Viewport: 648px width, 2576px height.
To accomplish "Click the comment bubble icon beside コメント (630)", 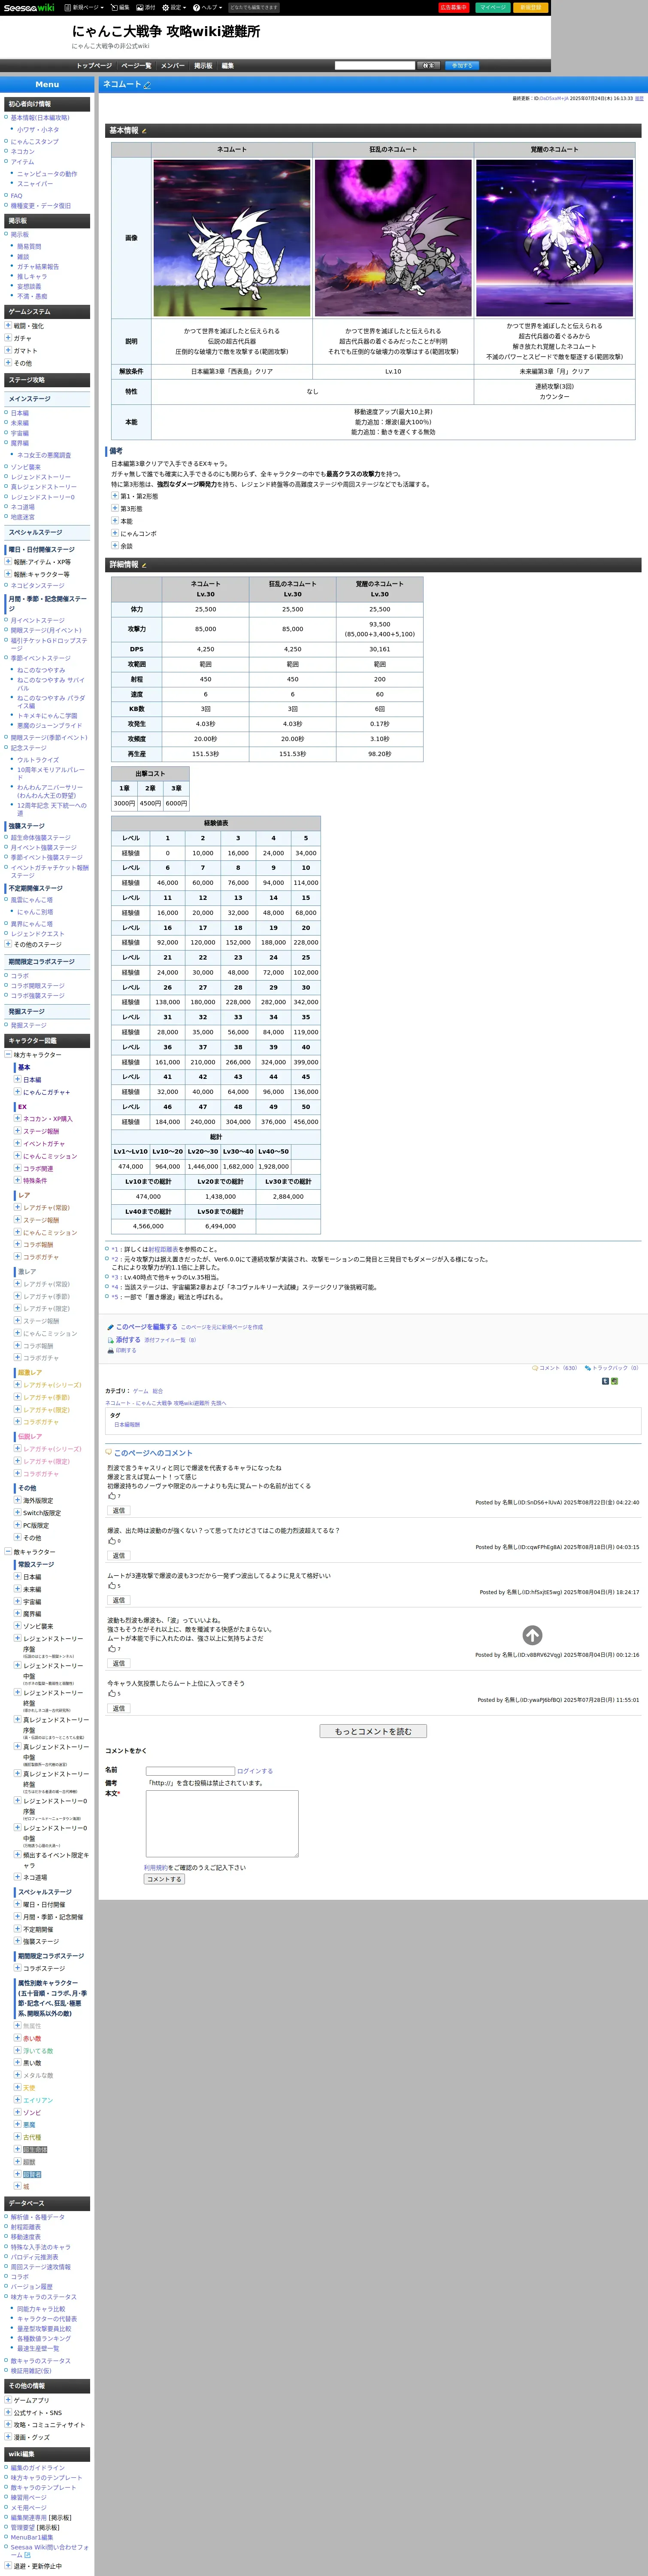I will coord(535,1368).
